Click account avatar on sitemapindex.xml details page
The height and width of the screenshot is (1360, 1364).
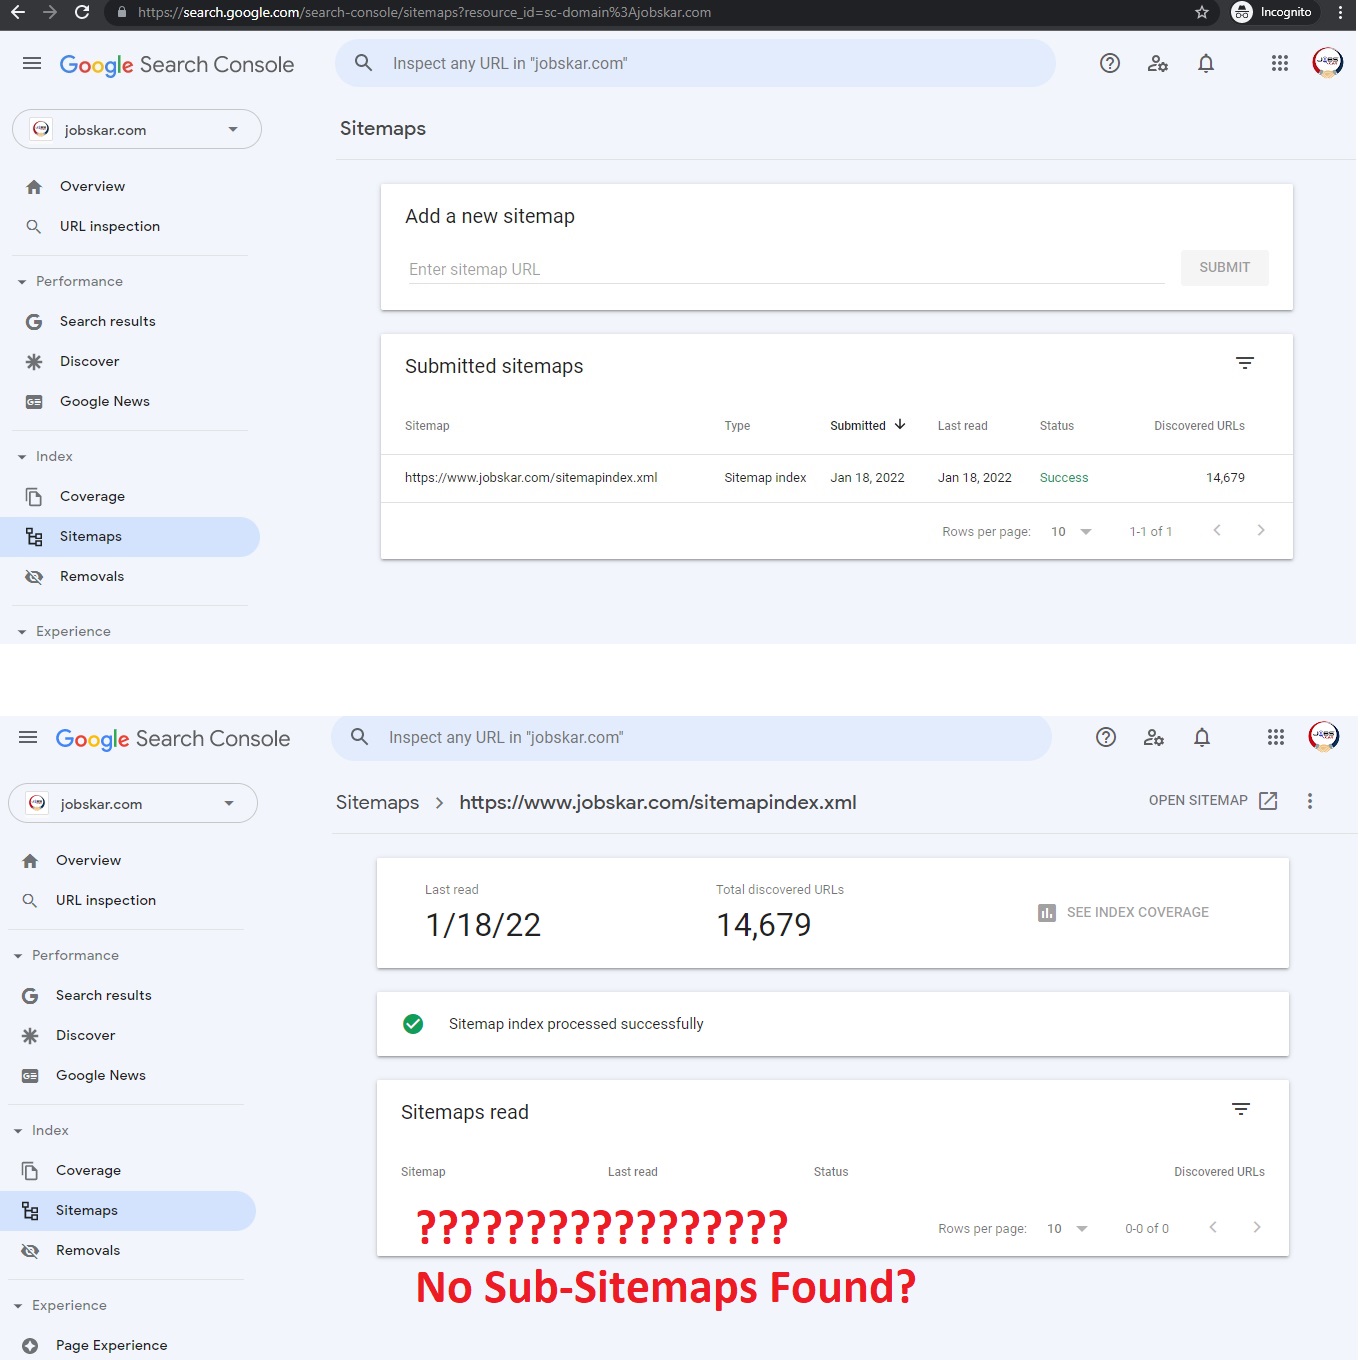[x=1323, y=736]
